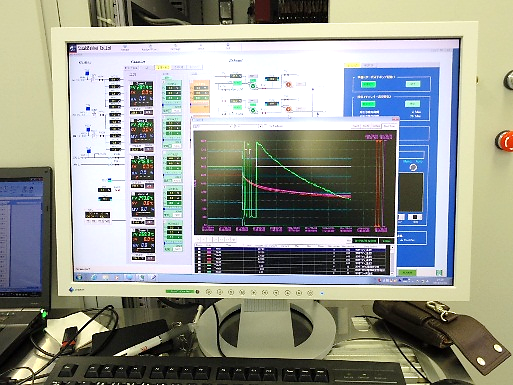Click the Windows Start orb in the taskbar
This screenshot has width=513, height=385.
click(79, 277)
